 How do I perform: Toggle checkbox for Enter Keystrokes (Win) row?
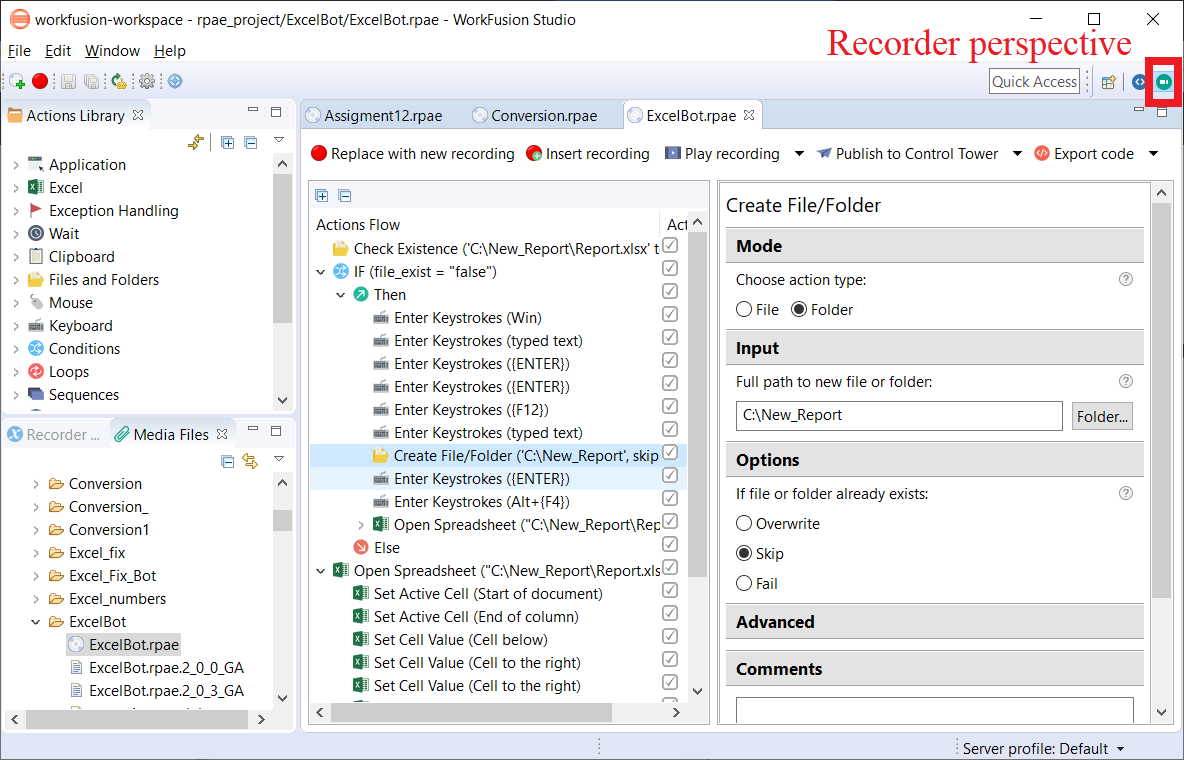[x=670, y=314]
